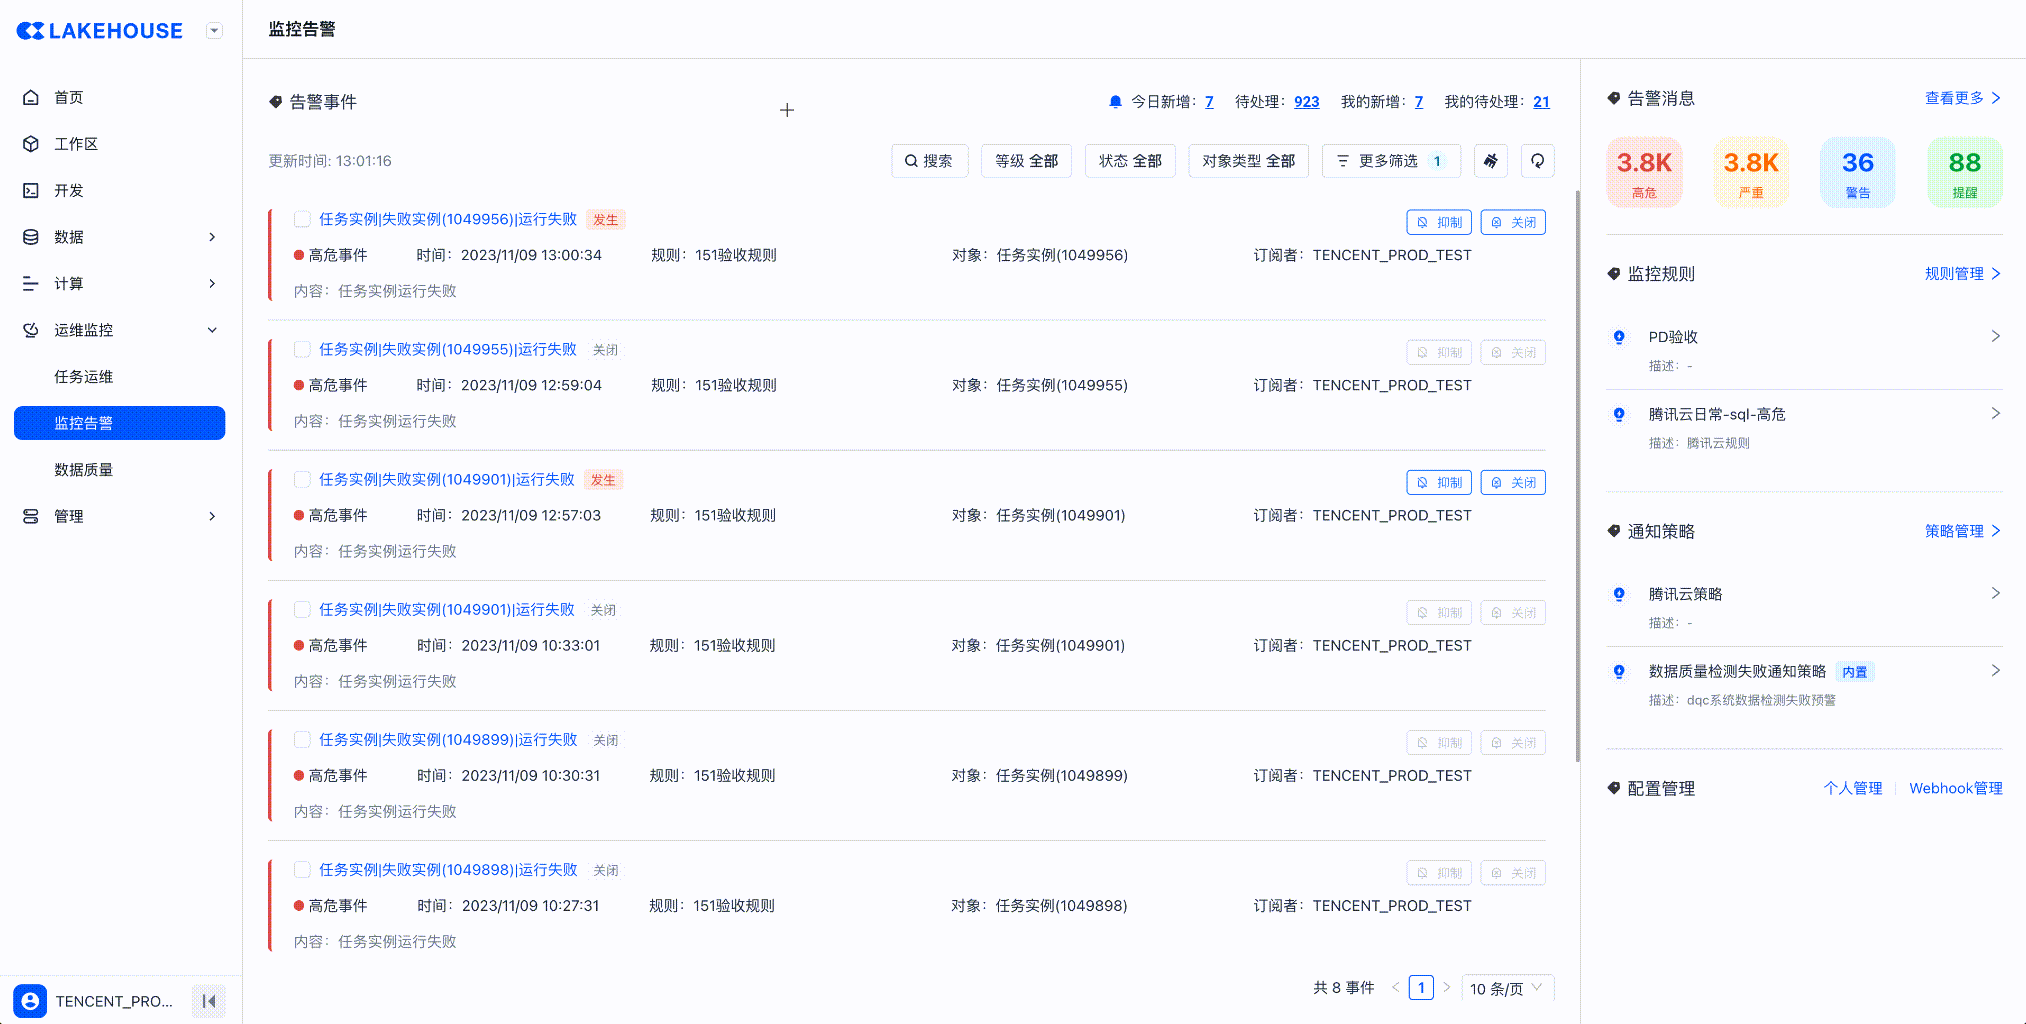The image size is (2026, 1024).
Task: Open the 工作区 workspace icon in the sidebar
Action: click(x=31, y=144)
